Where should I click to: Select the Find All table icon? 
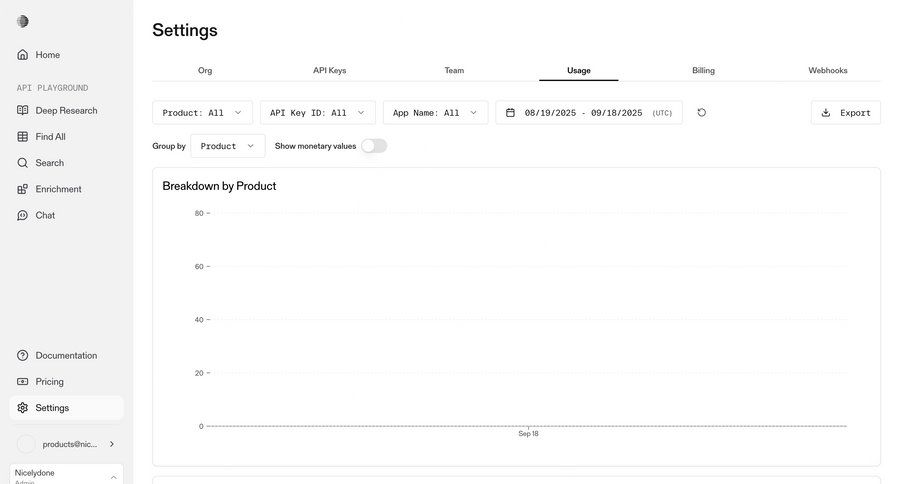(23, 137)
